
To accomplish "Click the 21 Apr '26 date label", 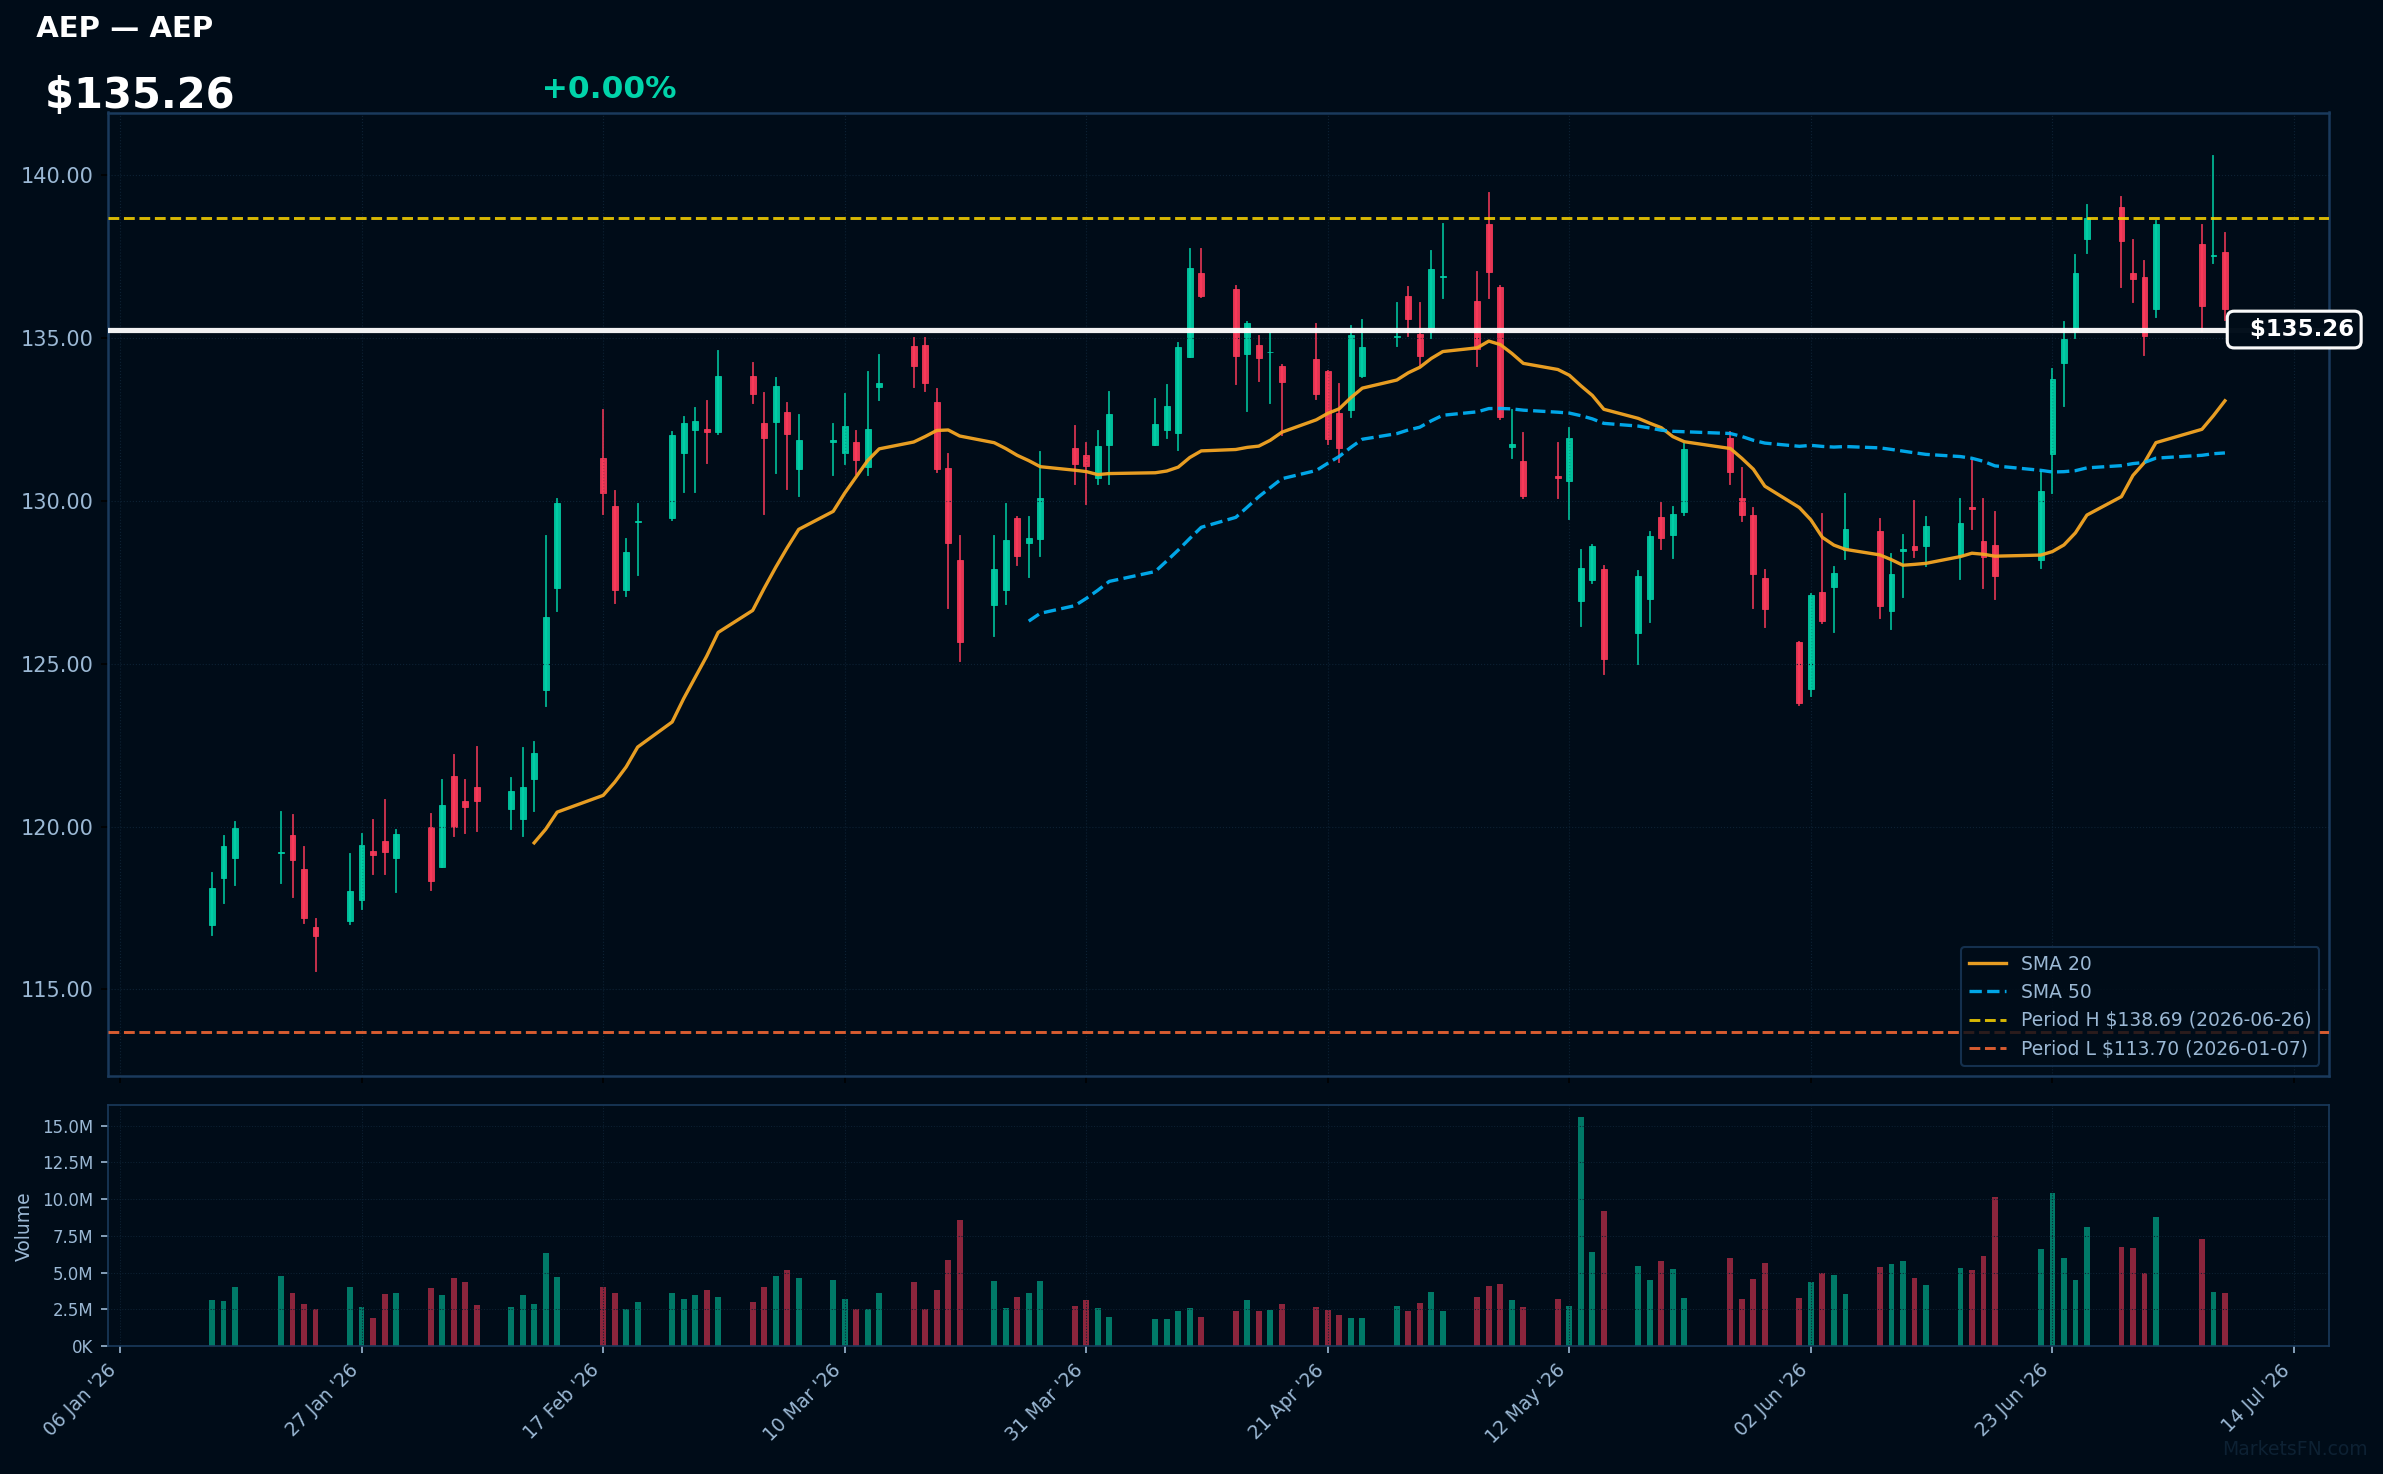I will tap(1286, 1400).
